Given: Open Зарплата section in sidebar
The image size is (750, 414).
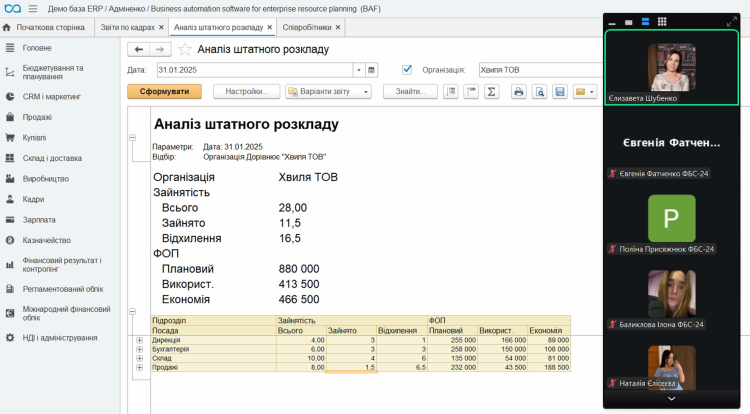Looking at the screenshot, I should click(40, 219).
